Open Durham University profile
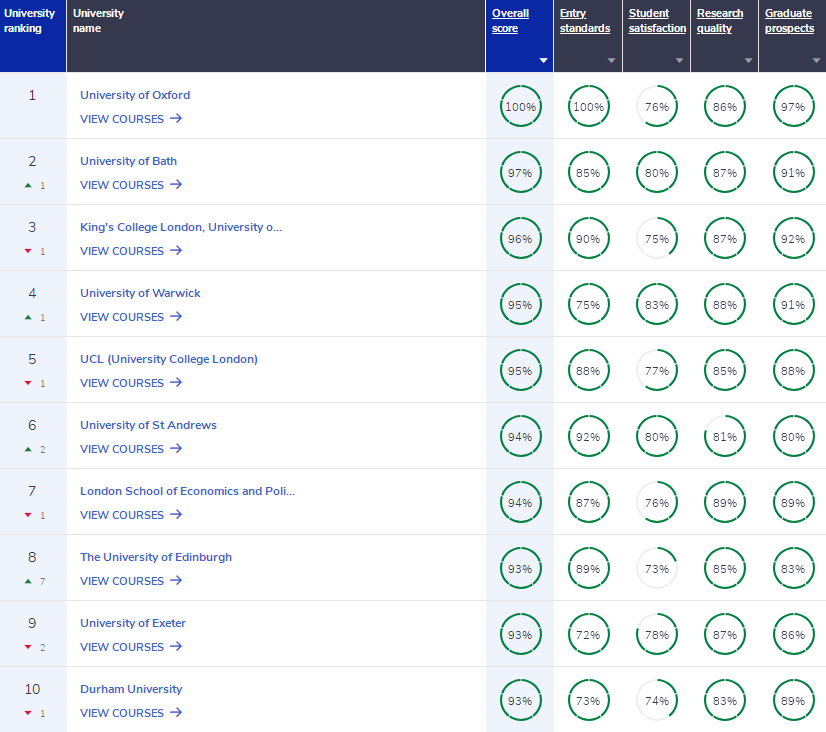This screenshot has height=732, width=826. pyautogui.click(x=131, y=689)
